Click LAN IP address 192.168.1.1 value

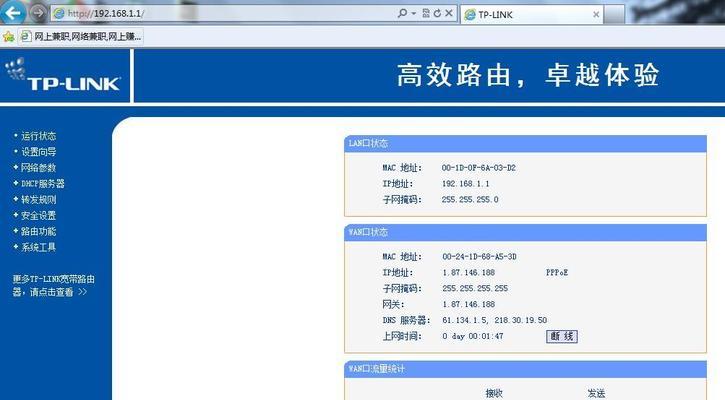click(x=466, y=184)
